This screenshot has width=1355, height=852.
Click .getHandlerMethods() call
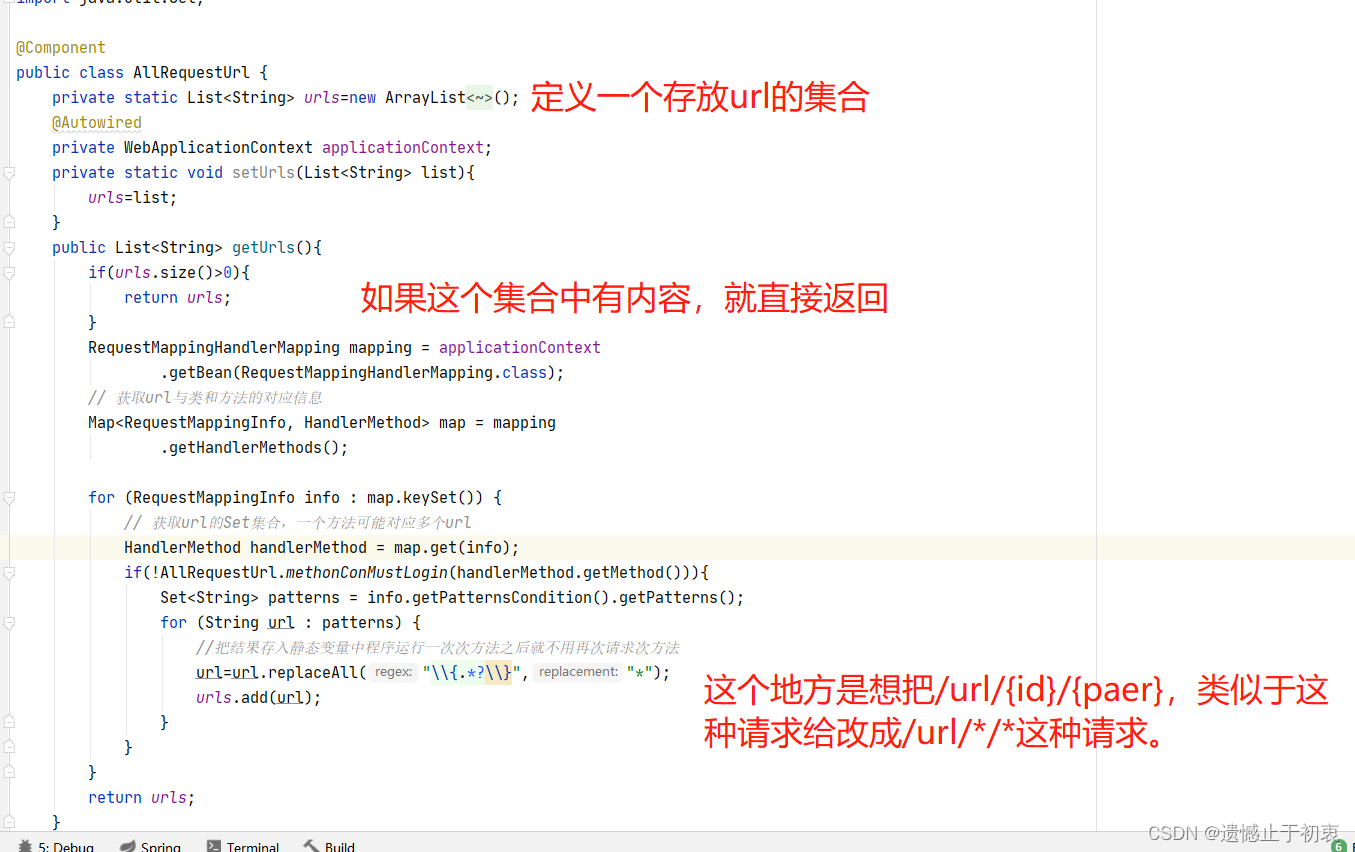click(254, 448)
